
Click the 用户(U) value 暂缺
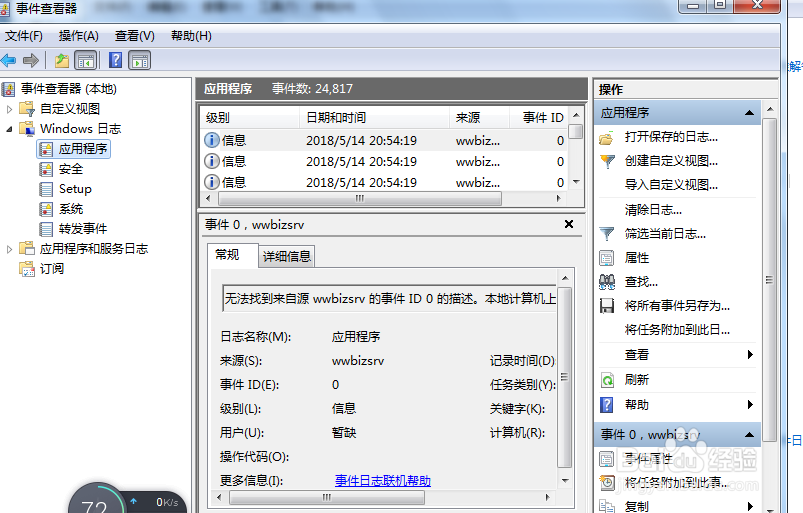click(344, 433)
